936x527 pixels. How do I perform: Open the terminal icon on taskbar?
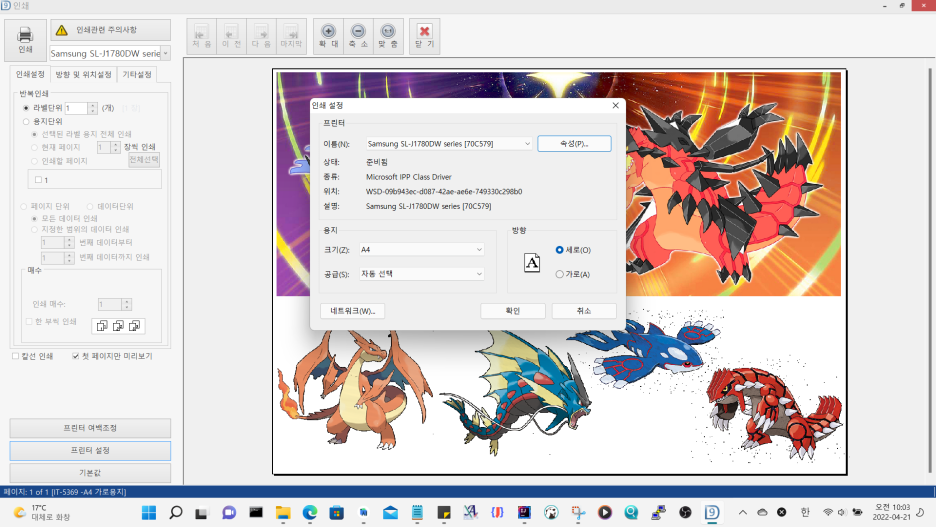pos(256,512)
